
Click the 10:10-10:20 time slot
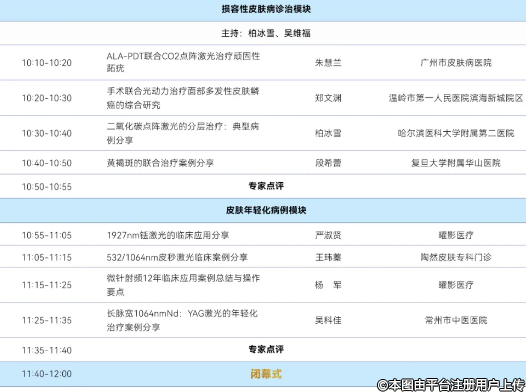47,63
